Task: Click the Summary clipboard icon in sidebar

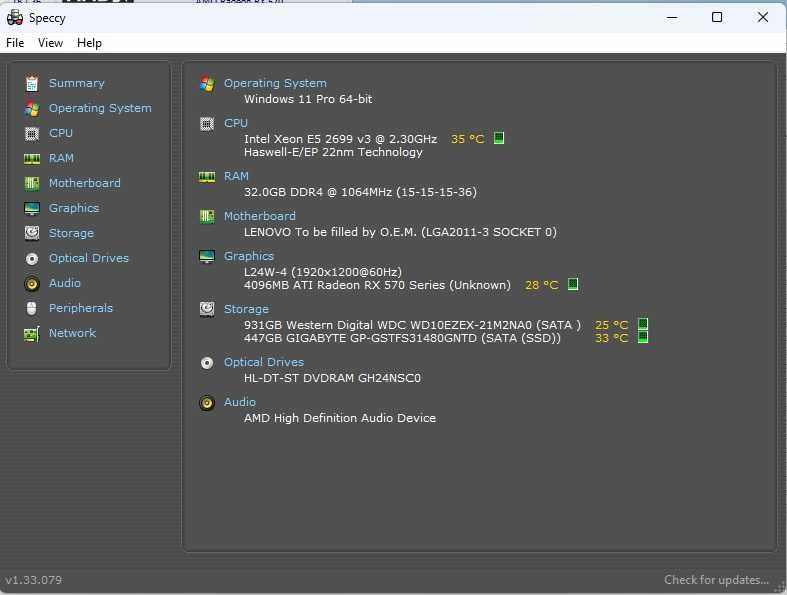Action: 32,83
